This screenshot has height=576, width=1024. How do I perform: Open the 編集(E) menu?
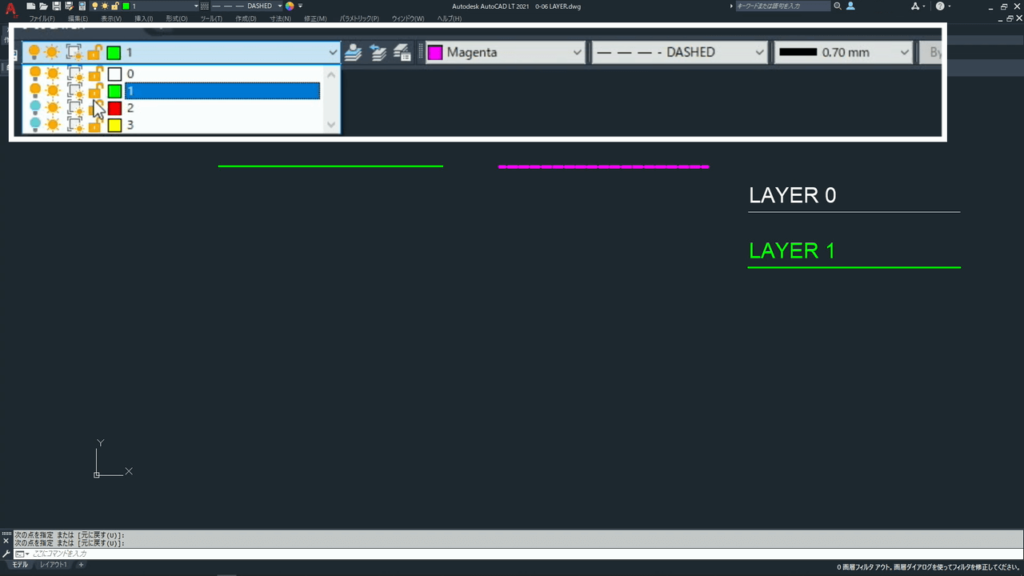[x=78, y=18]
